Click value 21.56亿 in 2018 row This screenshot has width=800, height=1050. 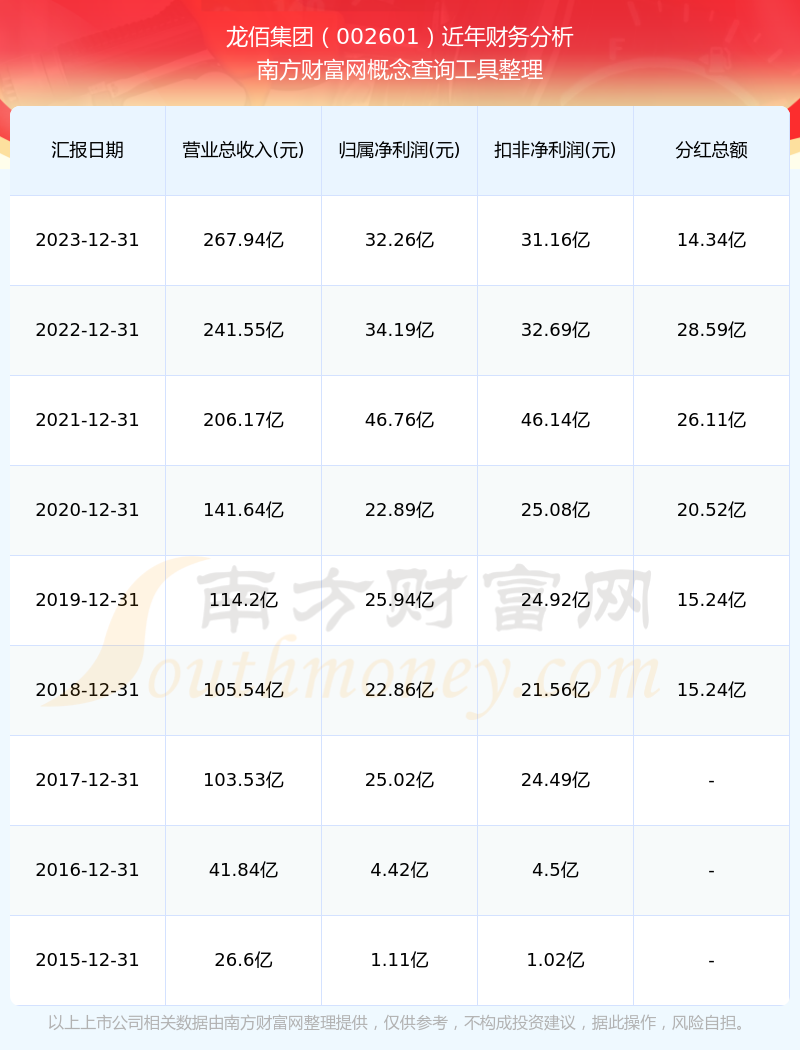click(x=556, y=690)
